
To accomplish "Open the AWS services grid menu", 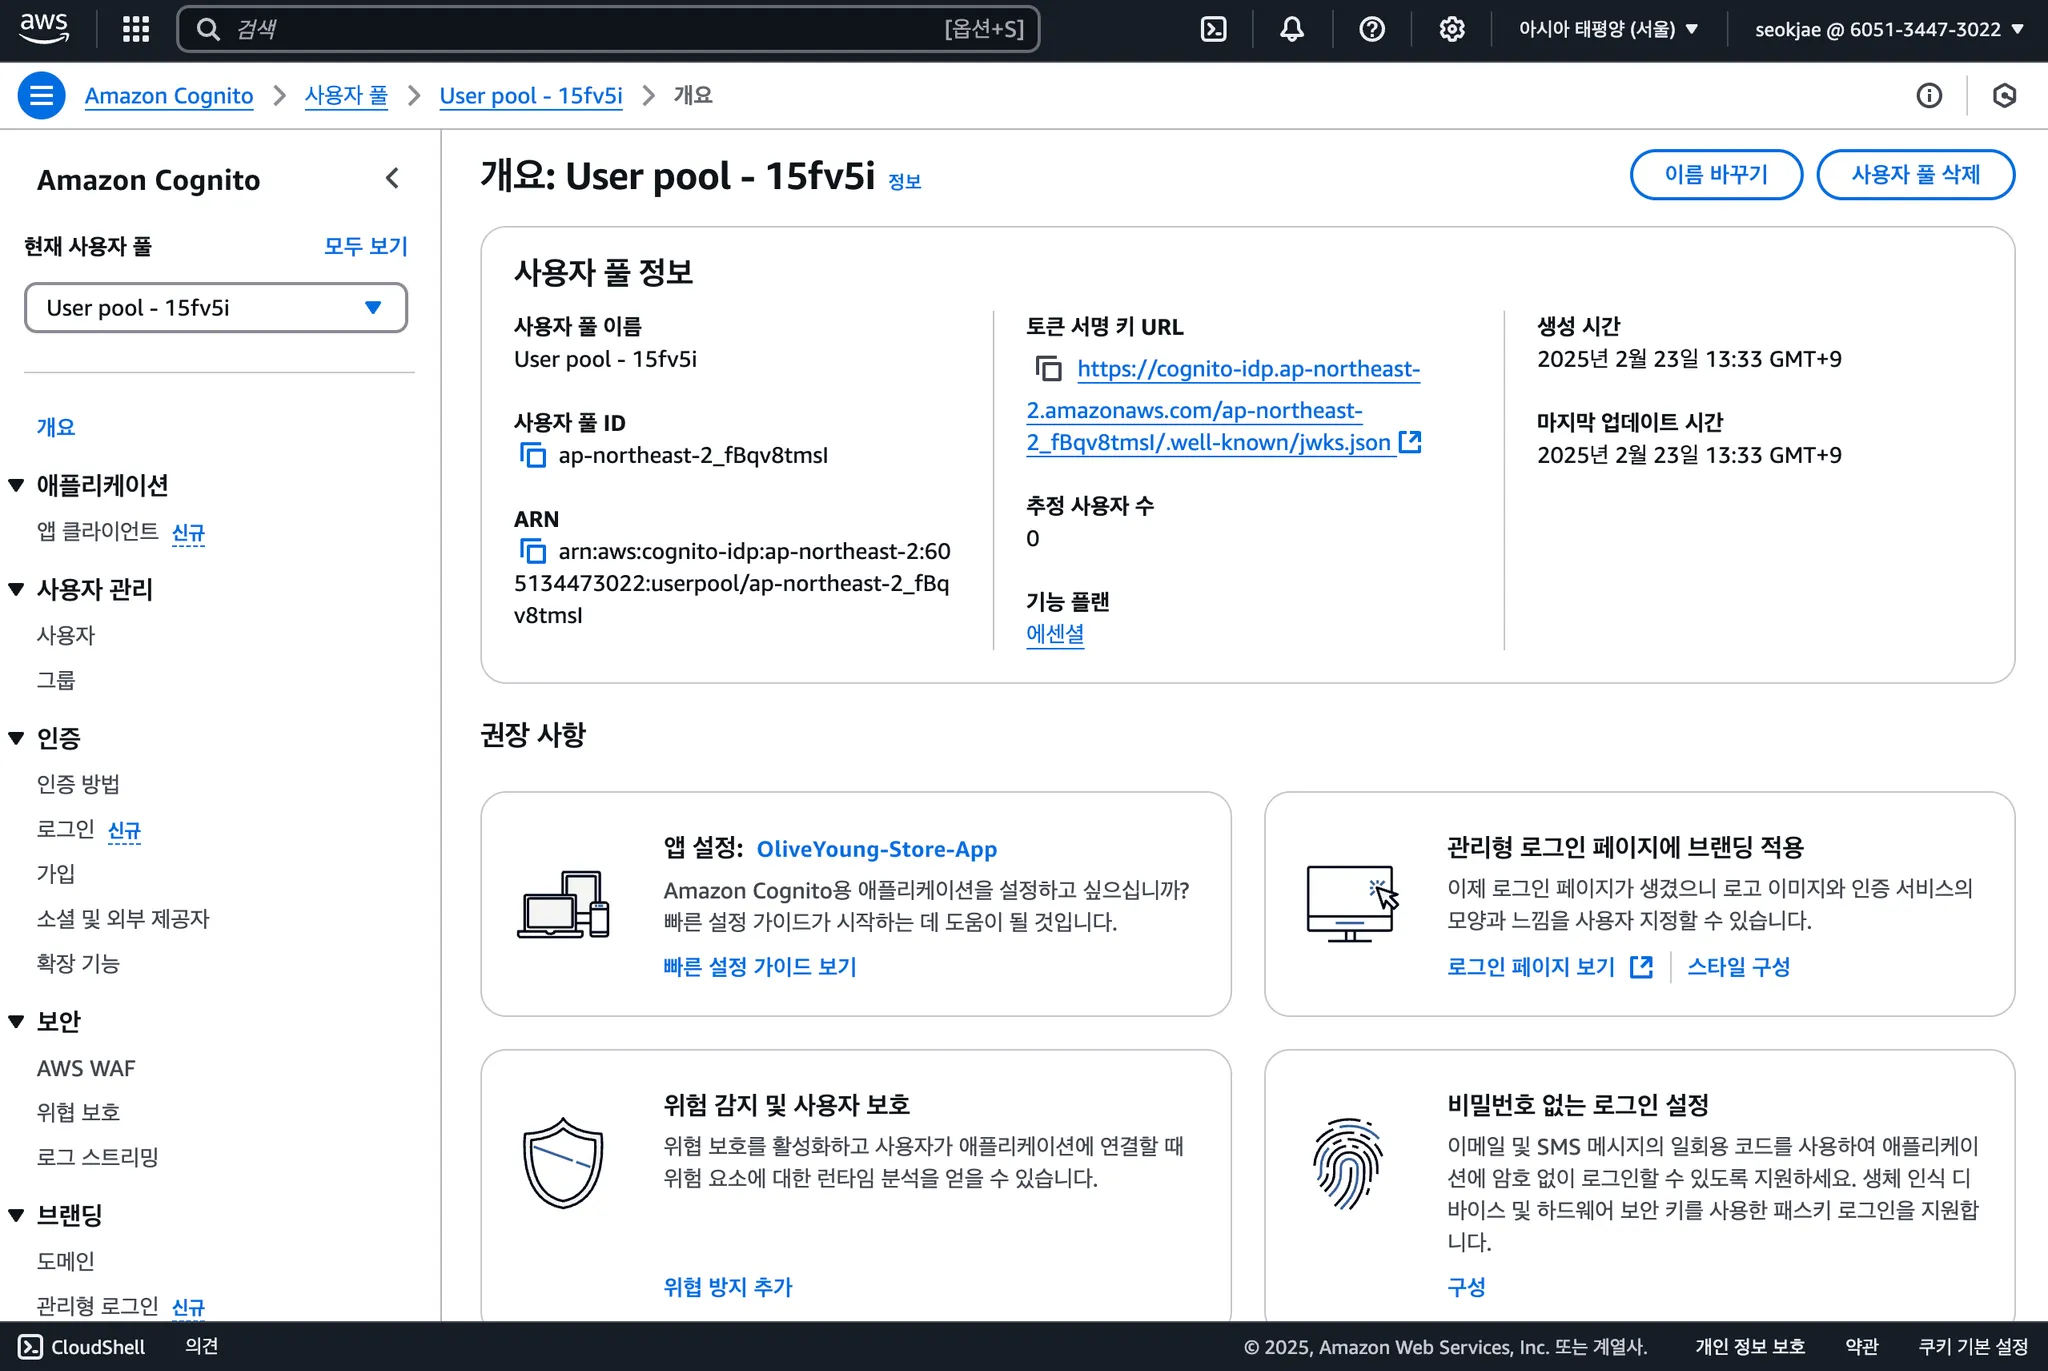I will [x=136, y=29].
